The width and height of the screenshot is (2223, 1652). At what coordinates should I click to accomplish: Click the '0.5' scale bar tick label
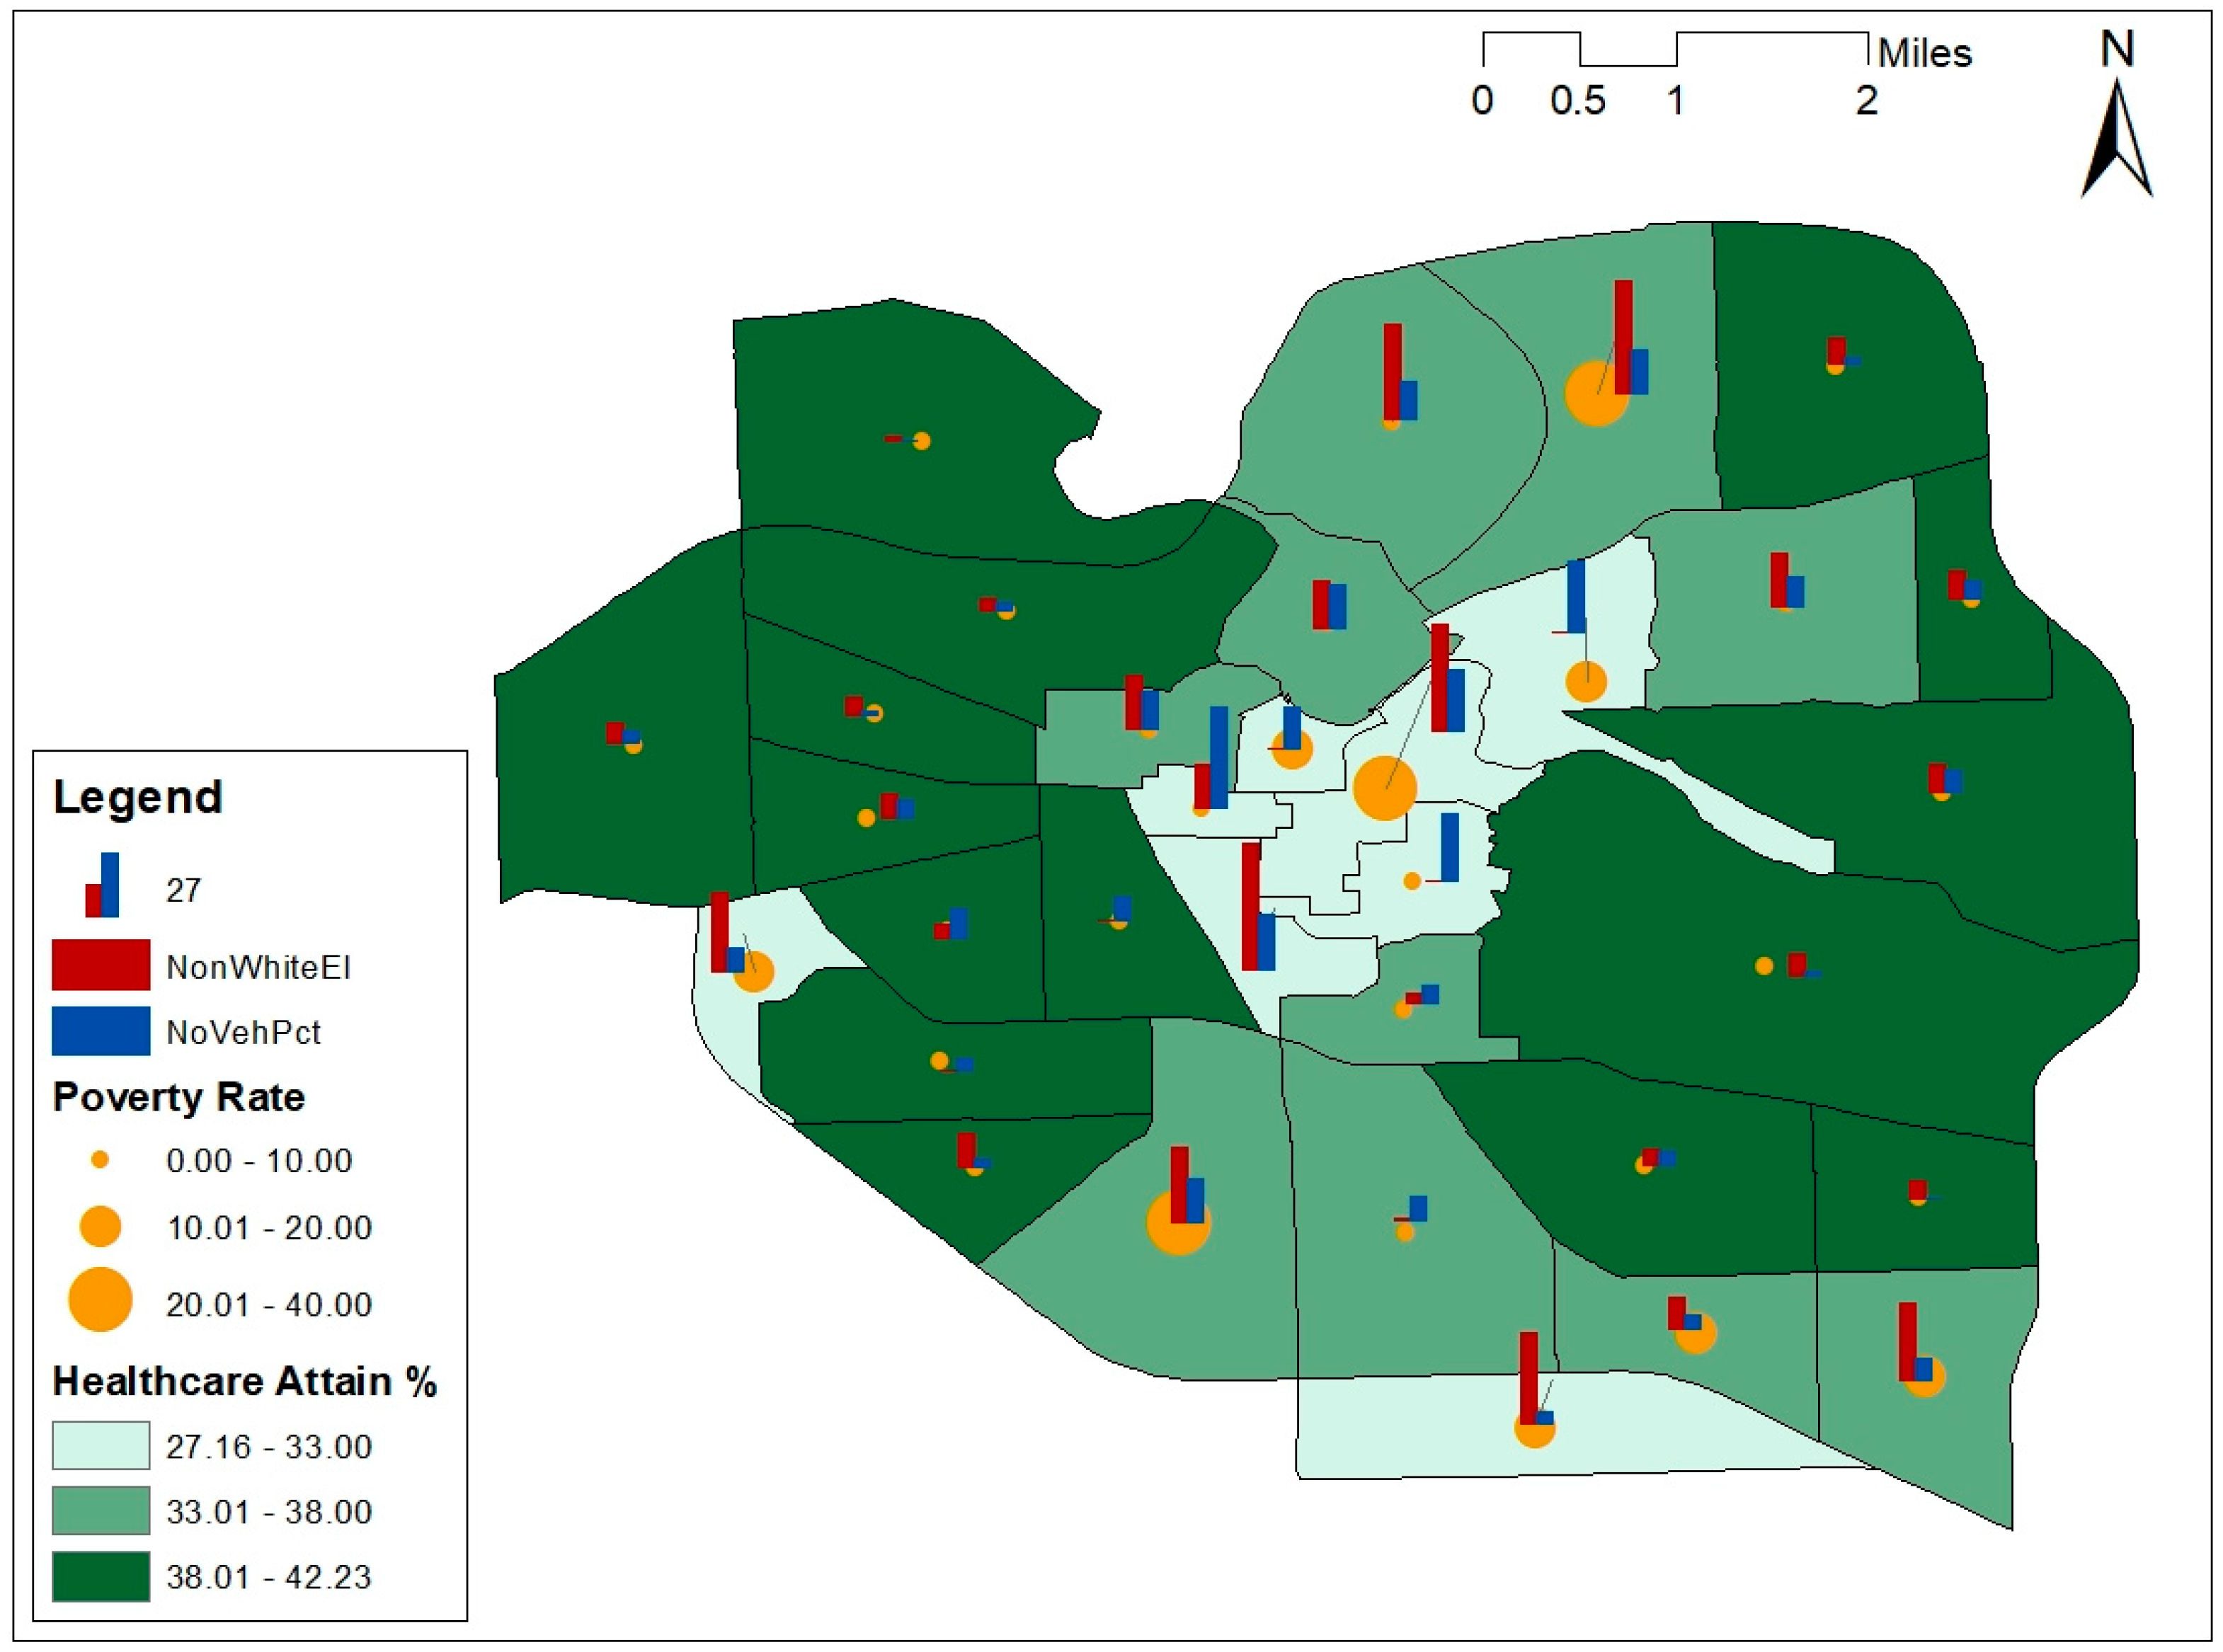point(1578,101)
